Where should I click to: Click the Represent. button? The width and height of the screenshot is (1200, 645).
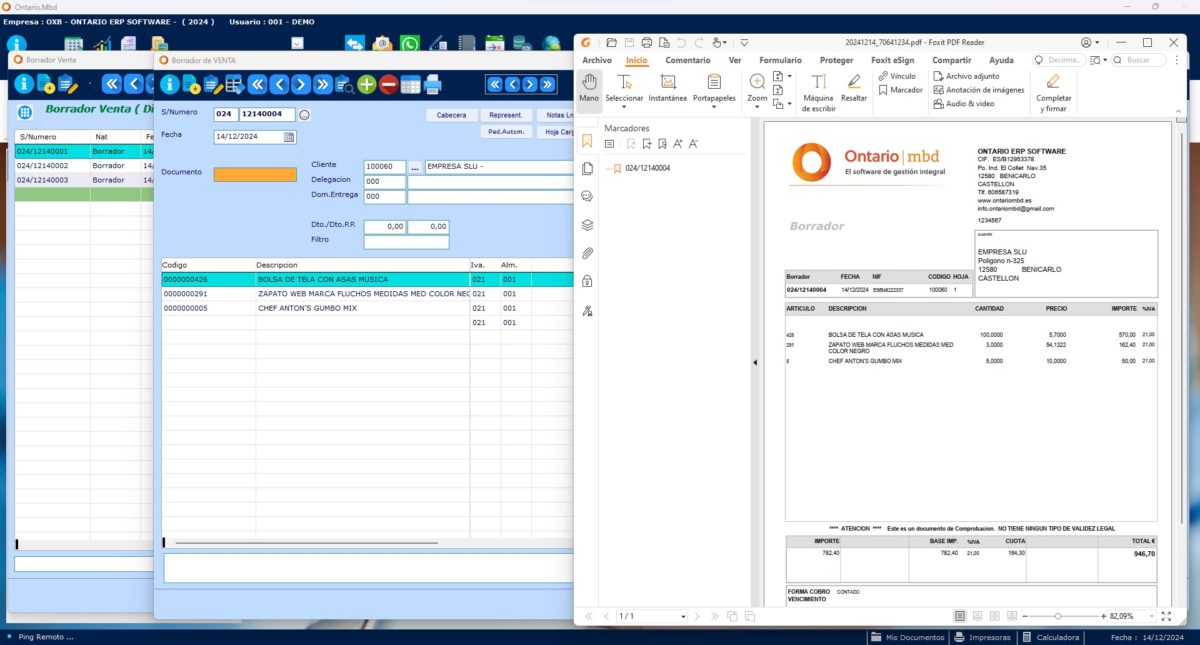point(506,115)
